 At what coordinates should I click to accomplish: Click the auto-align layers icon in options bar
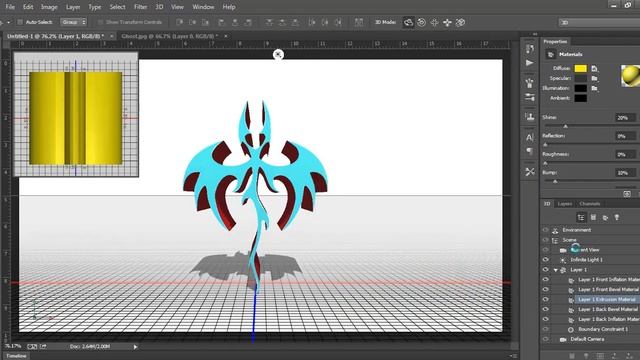pos(358,22)
